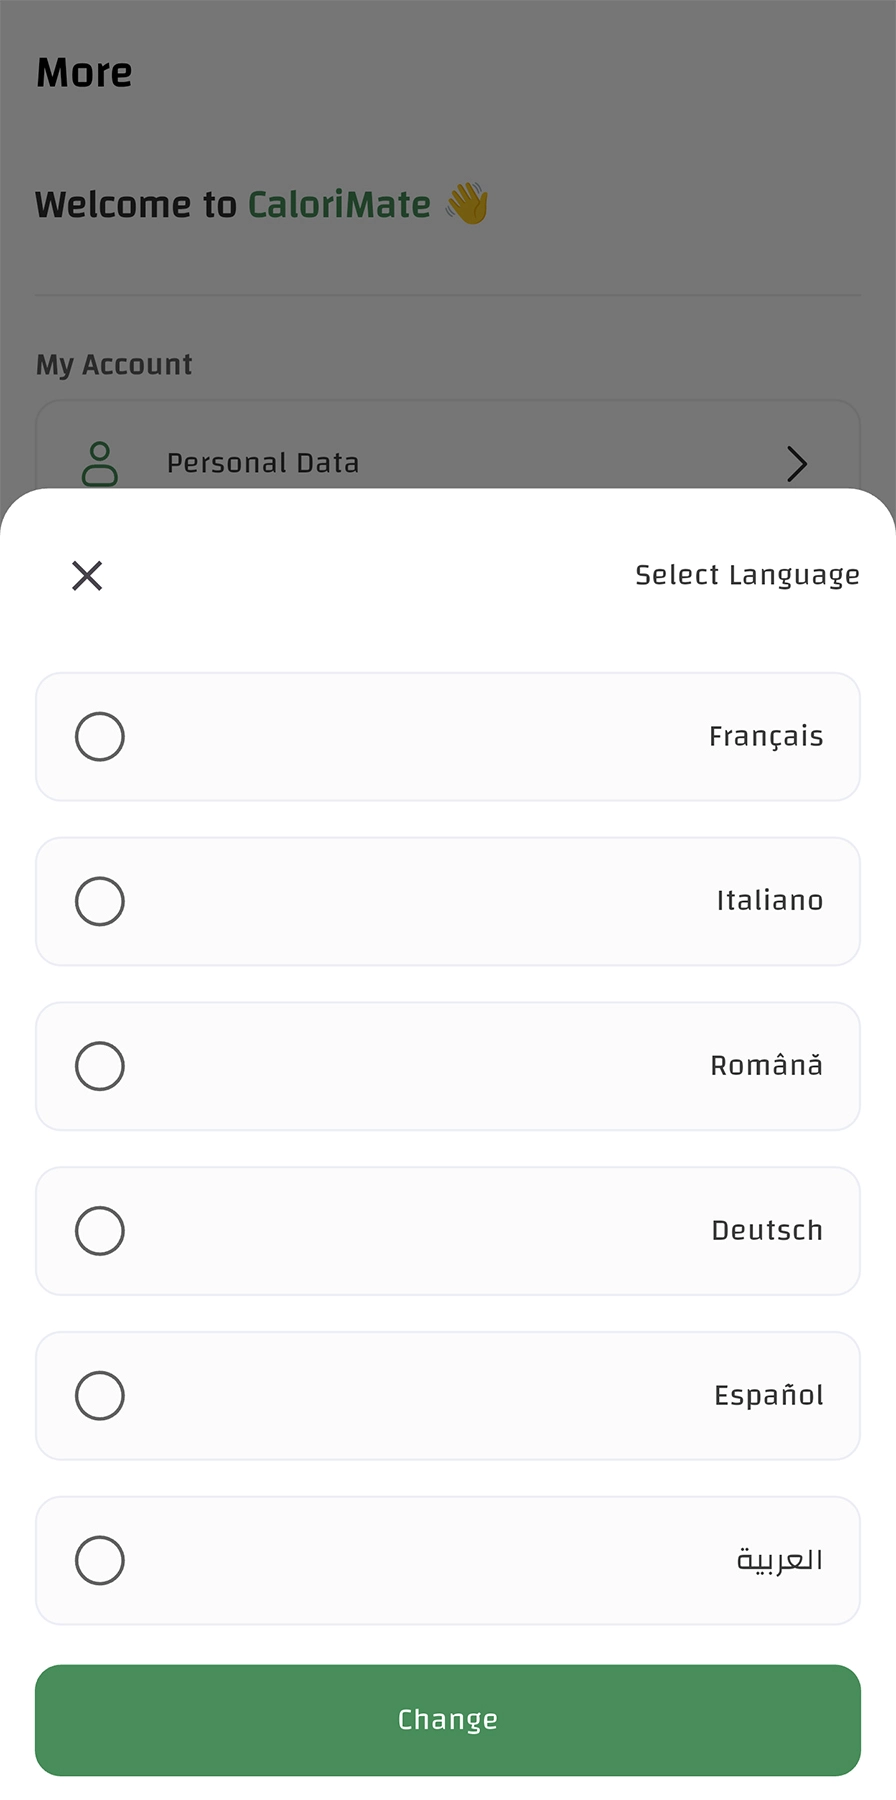Click the Select Language title
The width and height of the screenshot is (896, 1800).
pyautogui.click(x=747, y=576)
